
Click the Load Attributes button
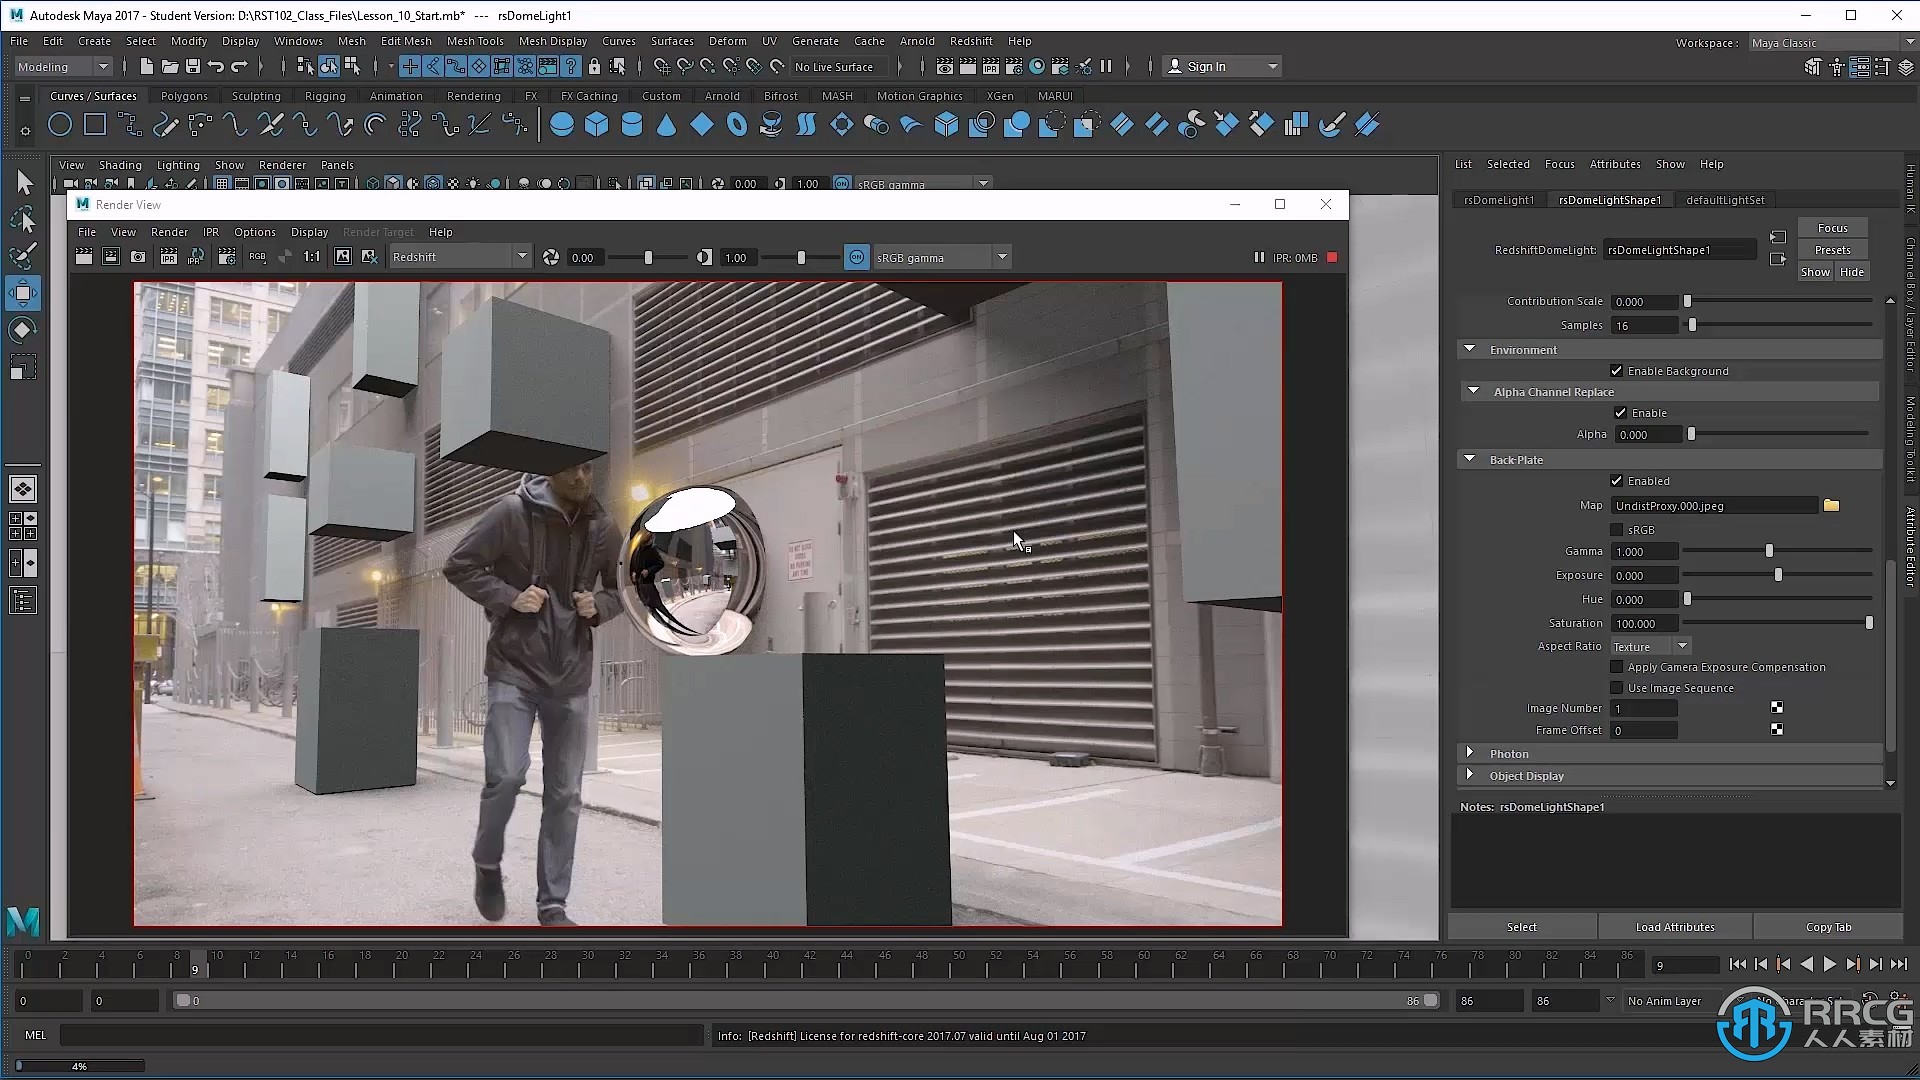[1675, 926]
